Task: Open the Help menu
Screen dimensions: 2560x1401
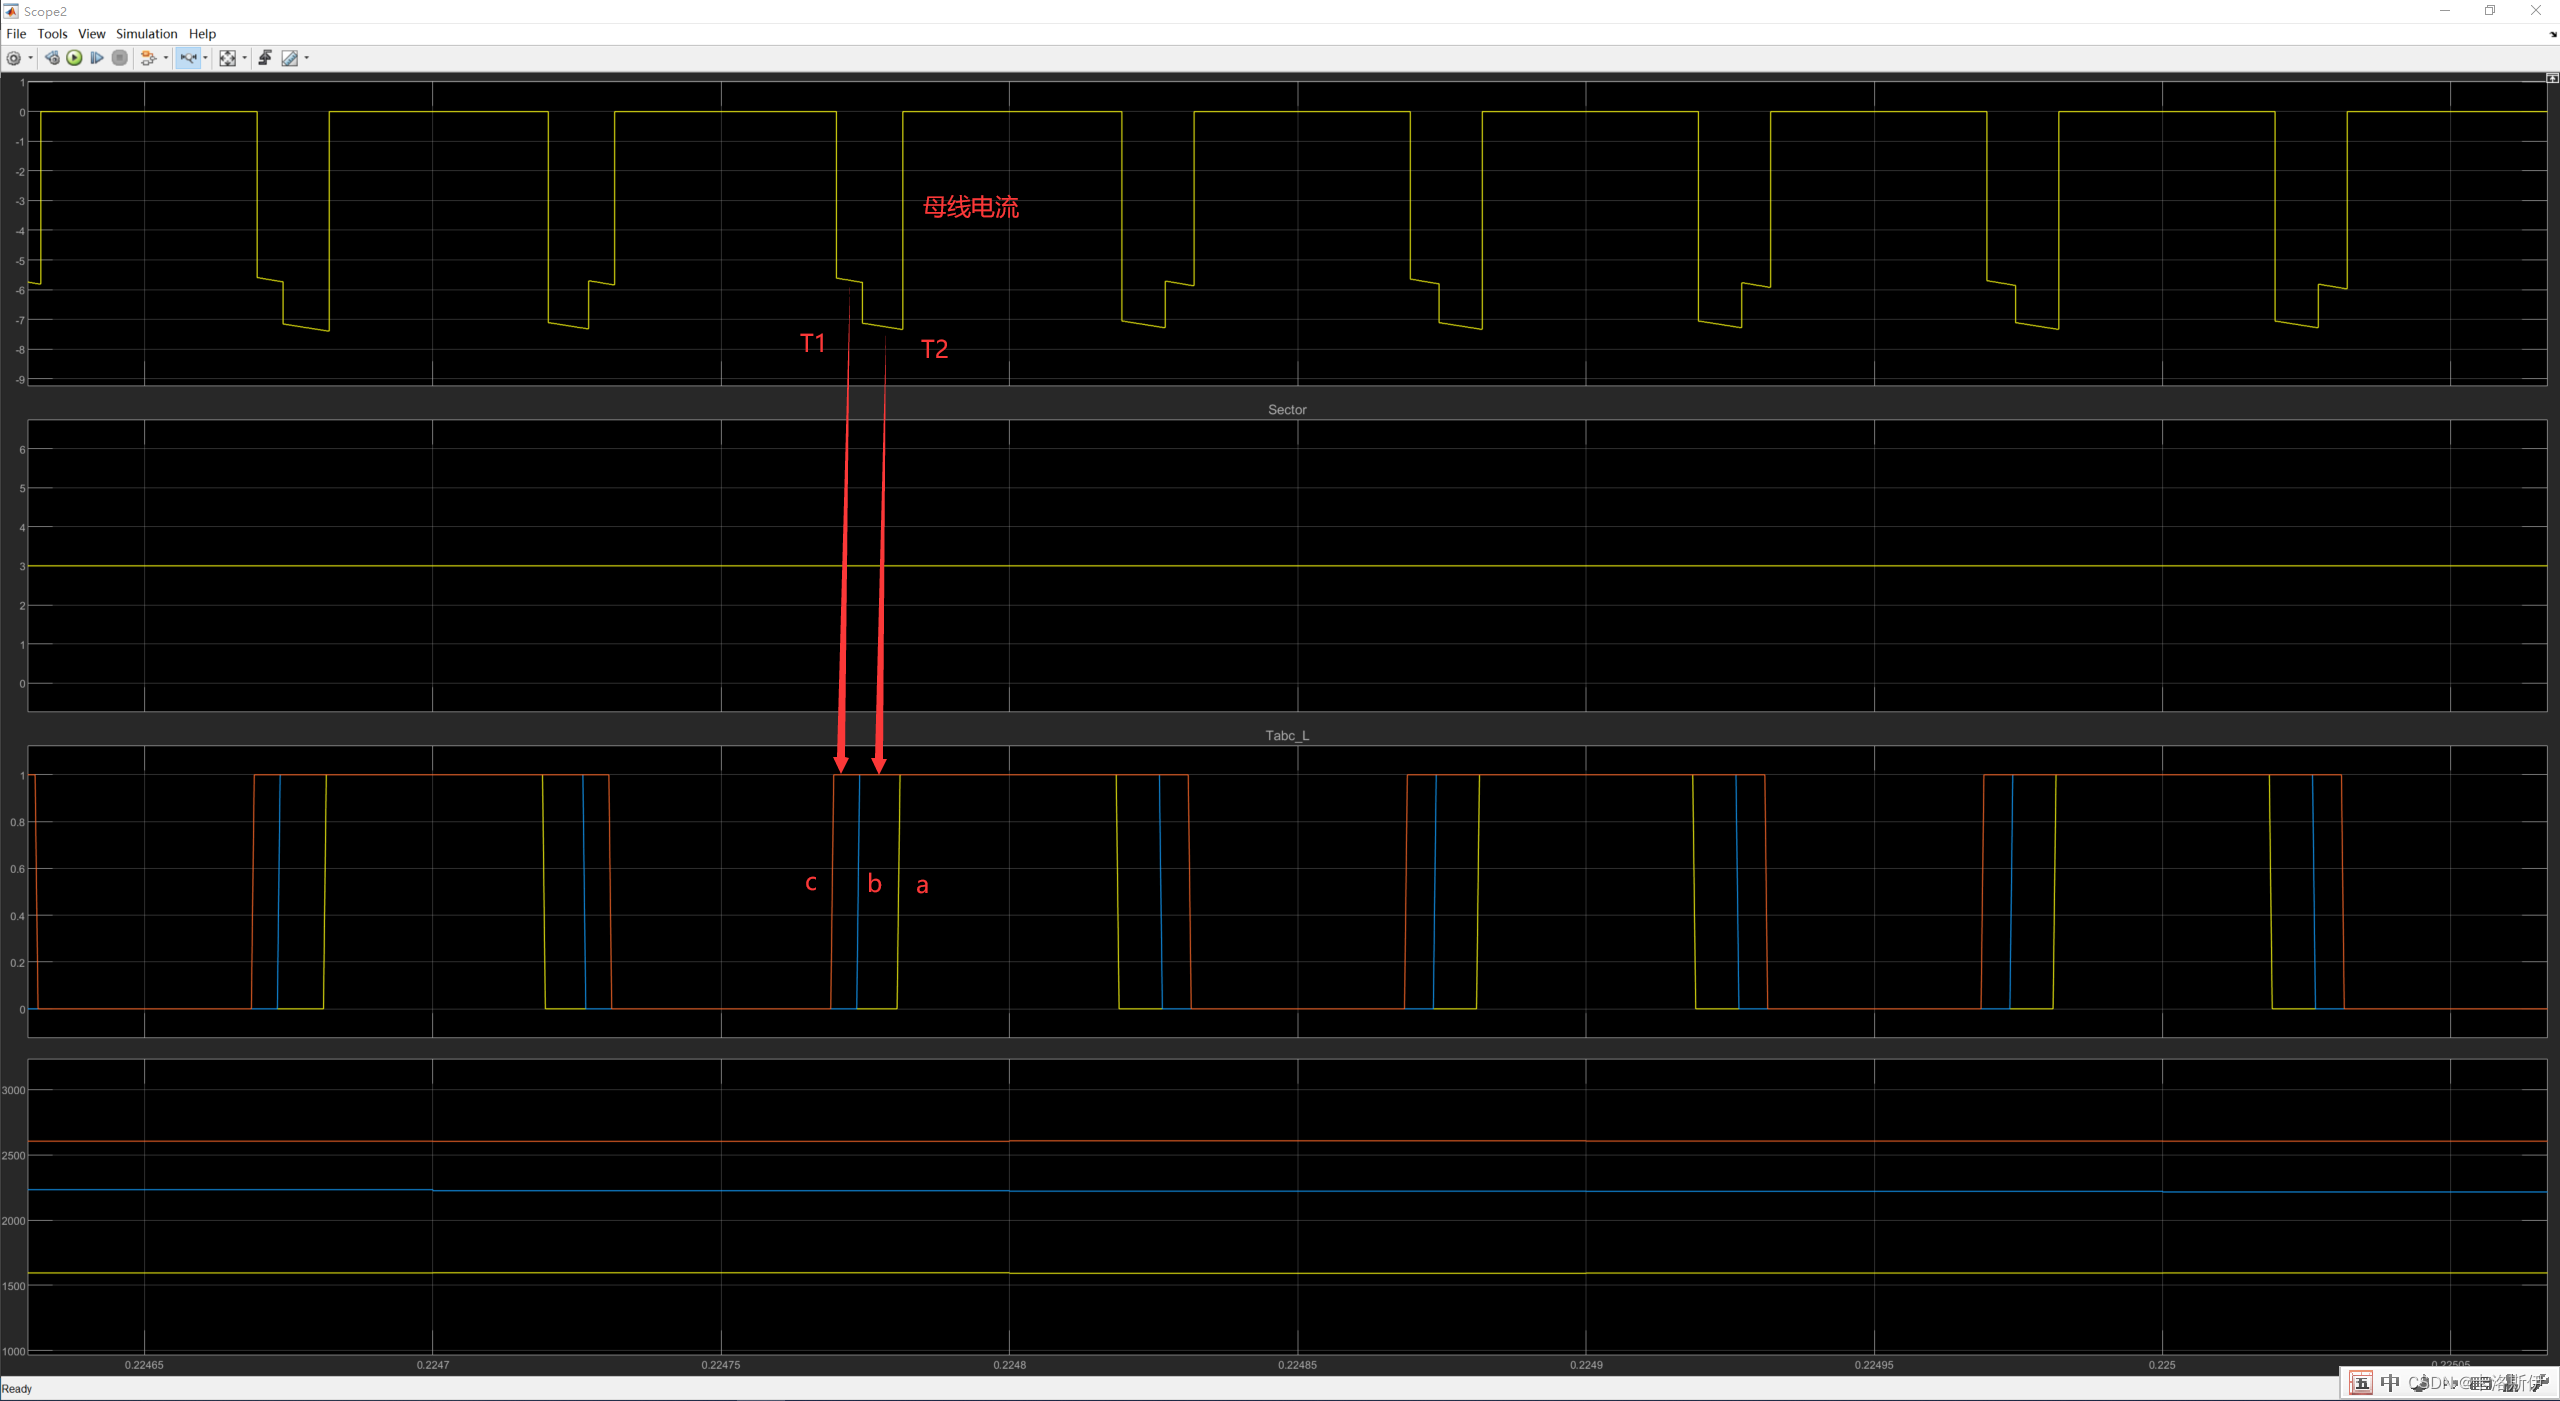Action: (x=202, y=34)
